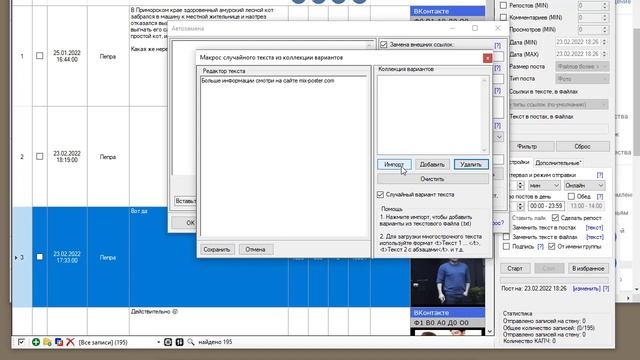Click the select-all checkmark icon in bottom toolbar

point(21,342)
